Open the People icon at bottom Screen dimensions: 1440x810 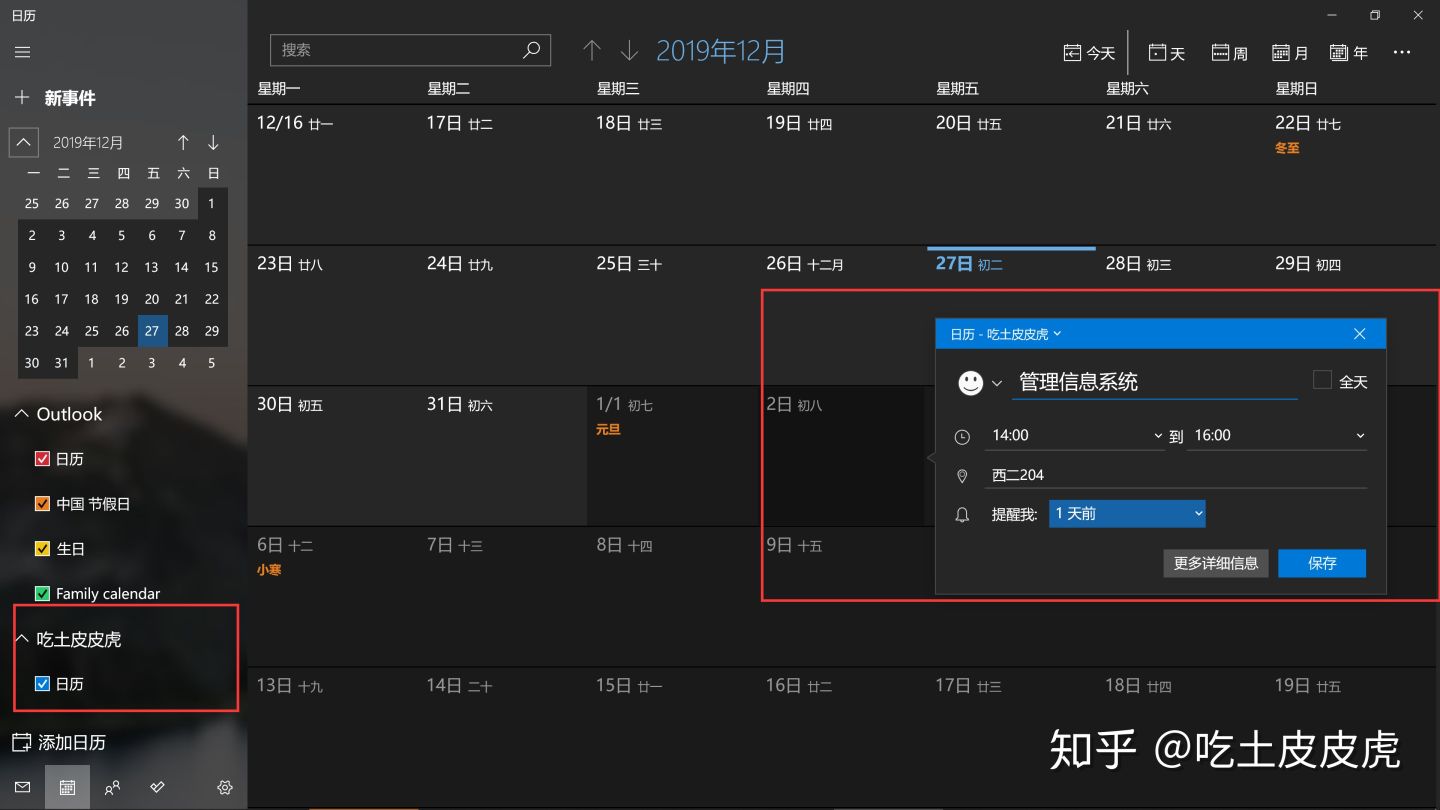[x=112, y=787]
